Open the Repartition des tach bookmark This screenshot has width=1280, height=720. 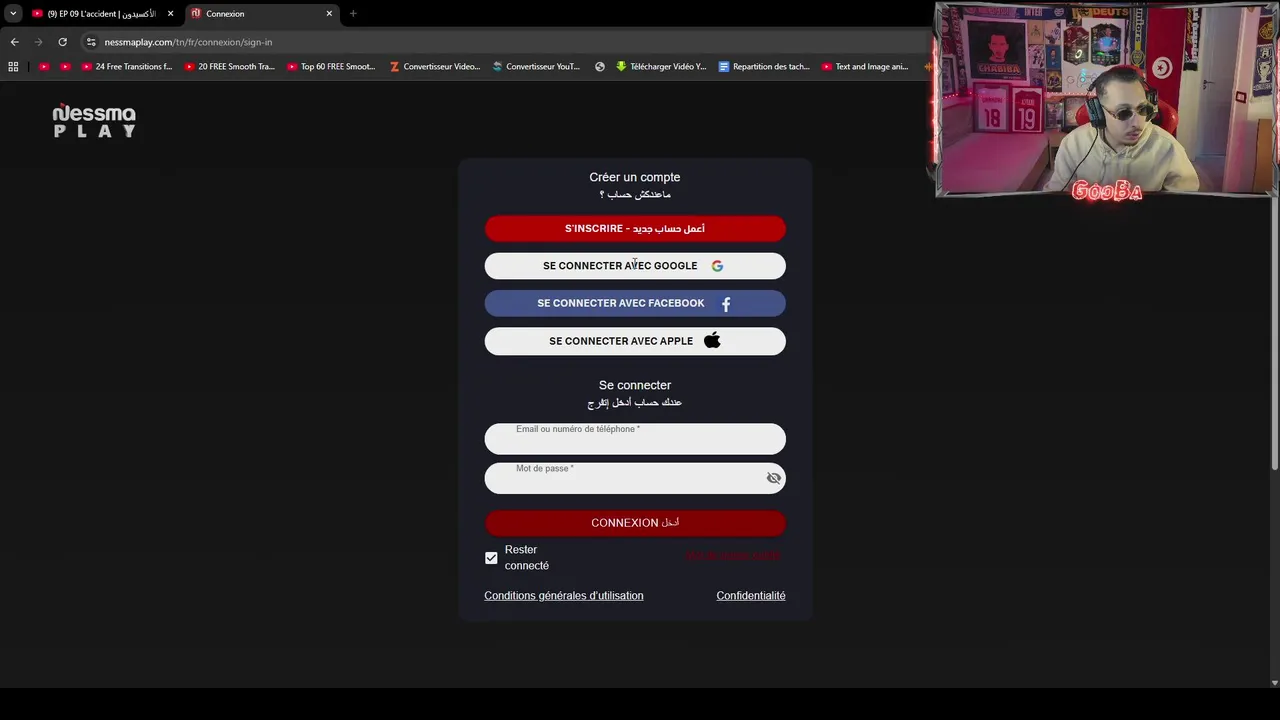tap(764, 67)
